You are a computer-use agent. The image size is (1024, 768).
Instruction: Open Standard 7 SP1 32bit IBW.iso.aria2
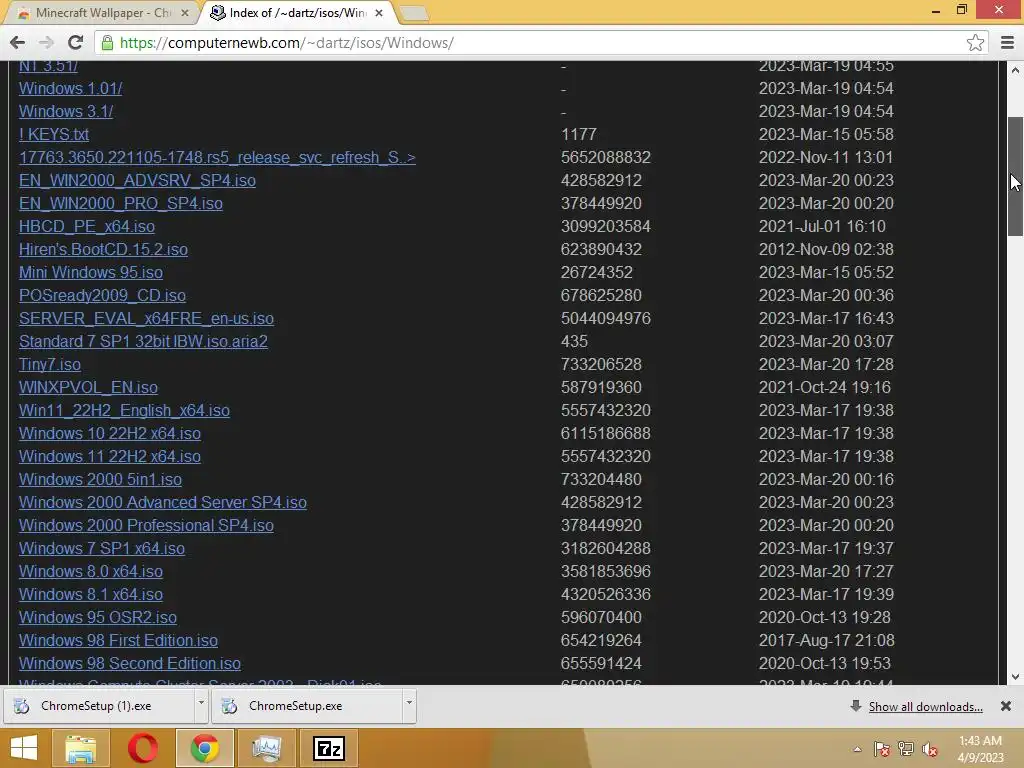tap(143, 342)
